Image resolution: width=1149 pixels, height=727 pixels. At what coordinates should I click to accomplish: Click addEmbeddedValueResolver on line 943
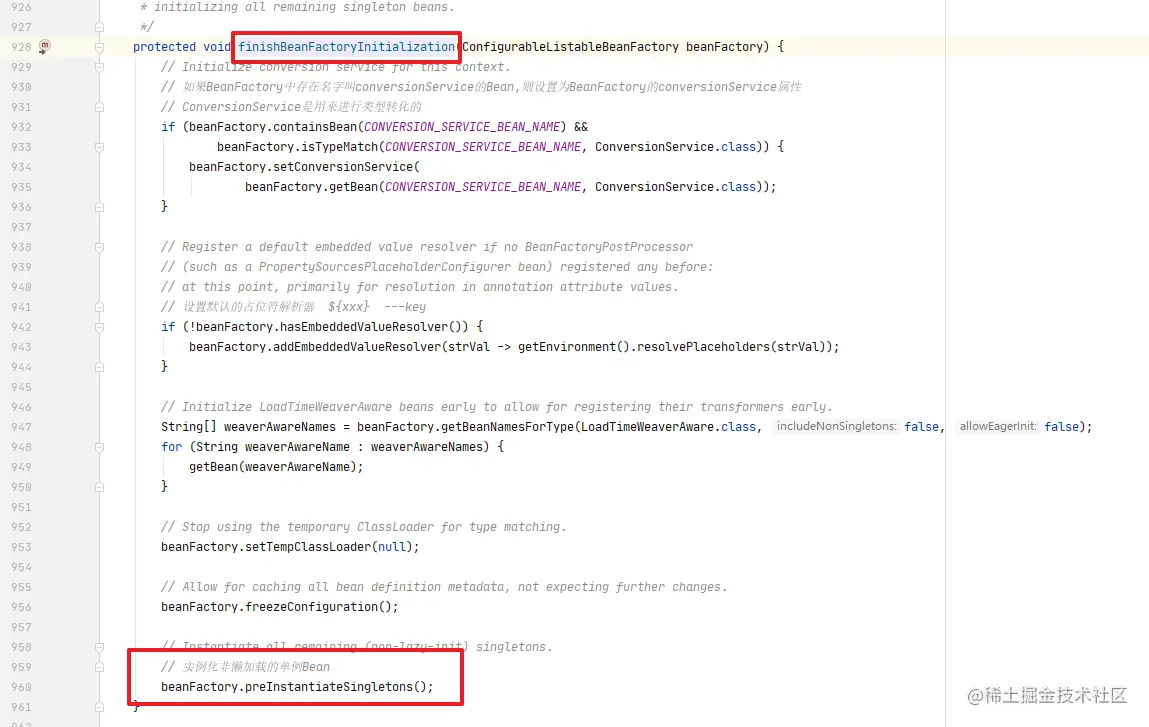tap(357, 347)
